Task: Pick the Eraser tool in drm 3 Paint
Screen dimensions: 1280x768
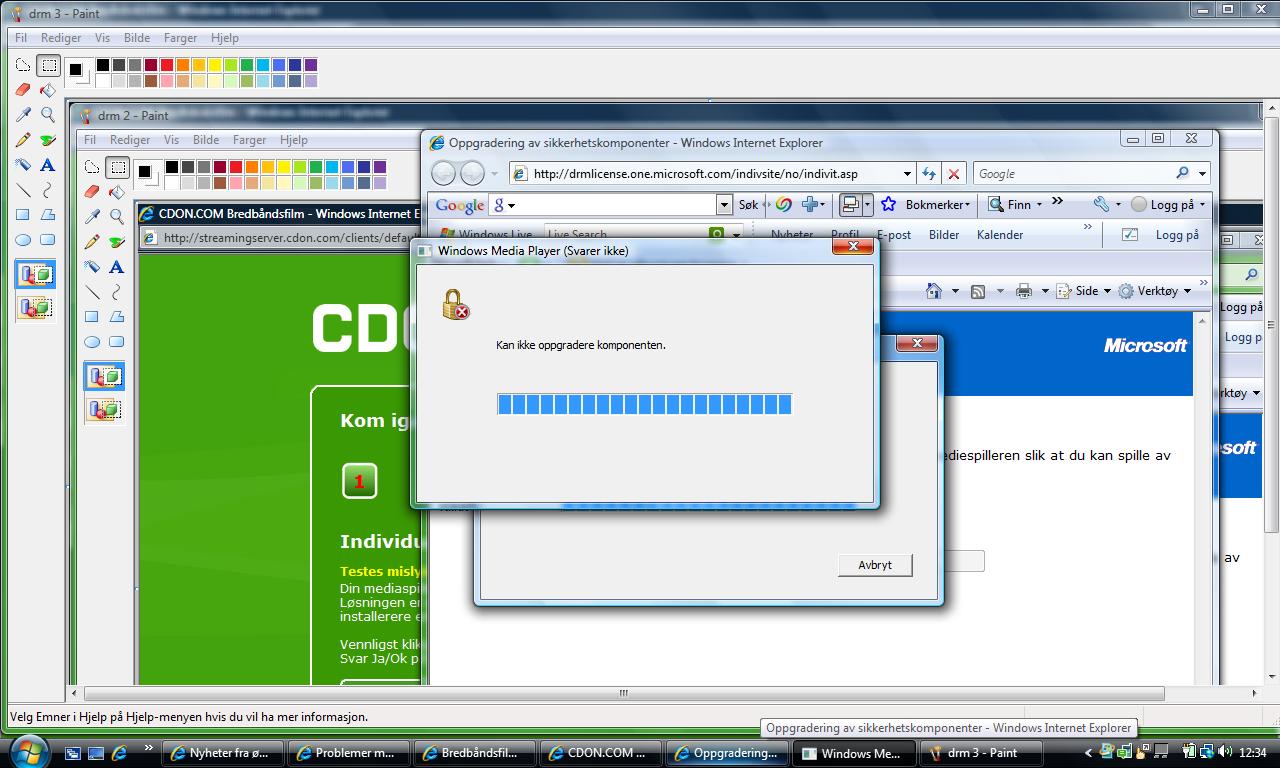Action: pos(23,90)
